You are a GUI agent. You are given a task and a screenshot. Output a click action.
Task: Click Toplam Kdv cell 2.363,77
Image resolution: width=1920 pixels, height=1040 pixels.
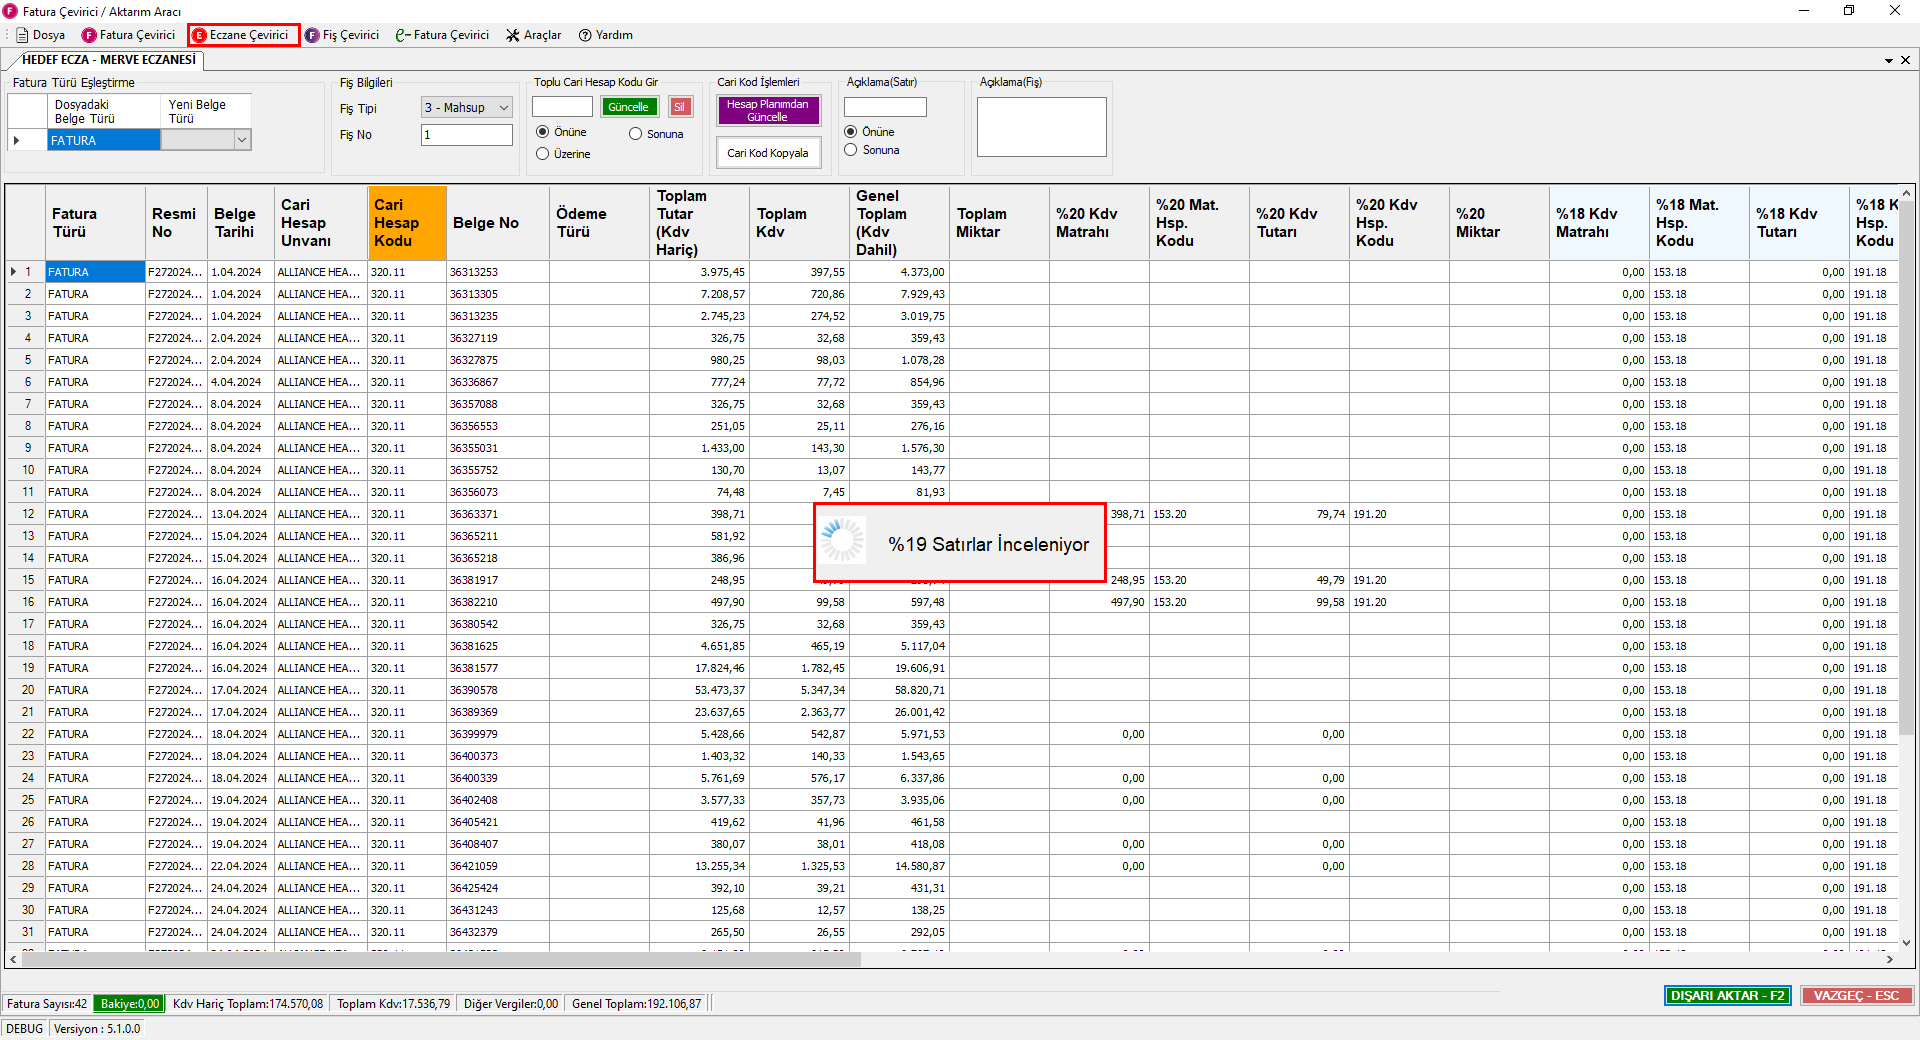799,712
